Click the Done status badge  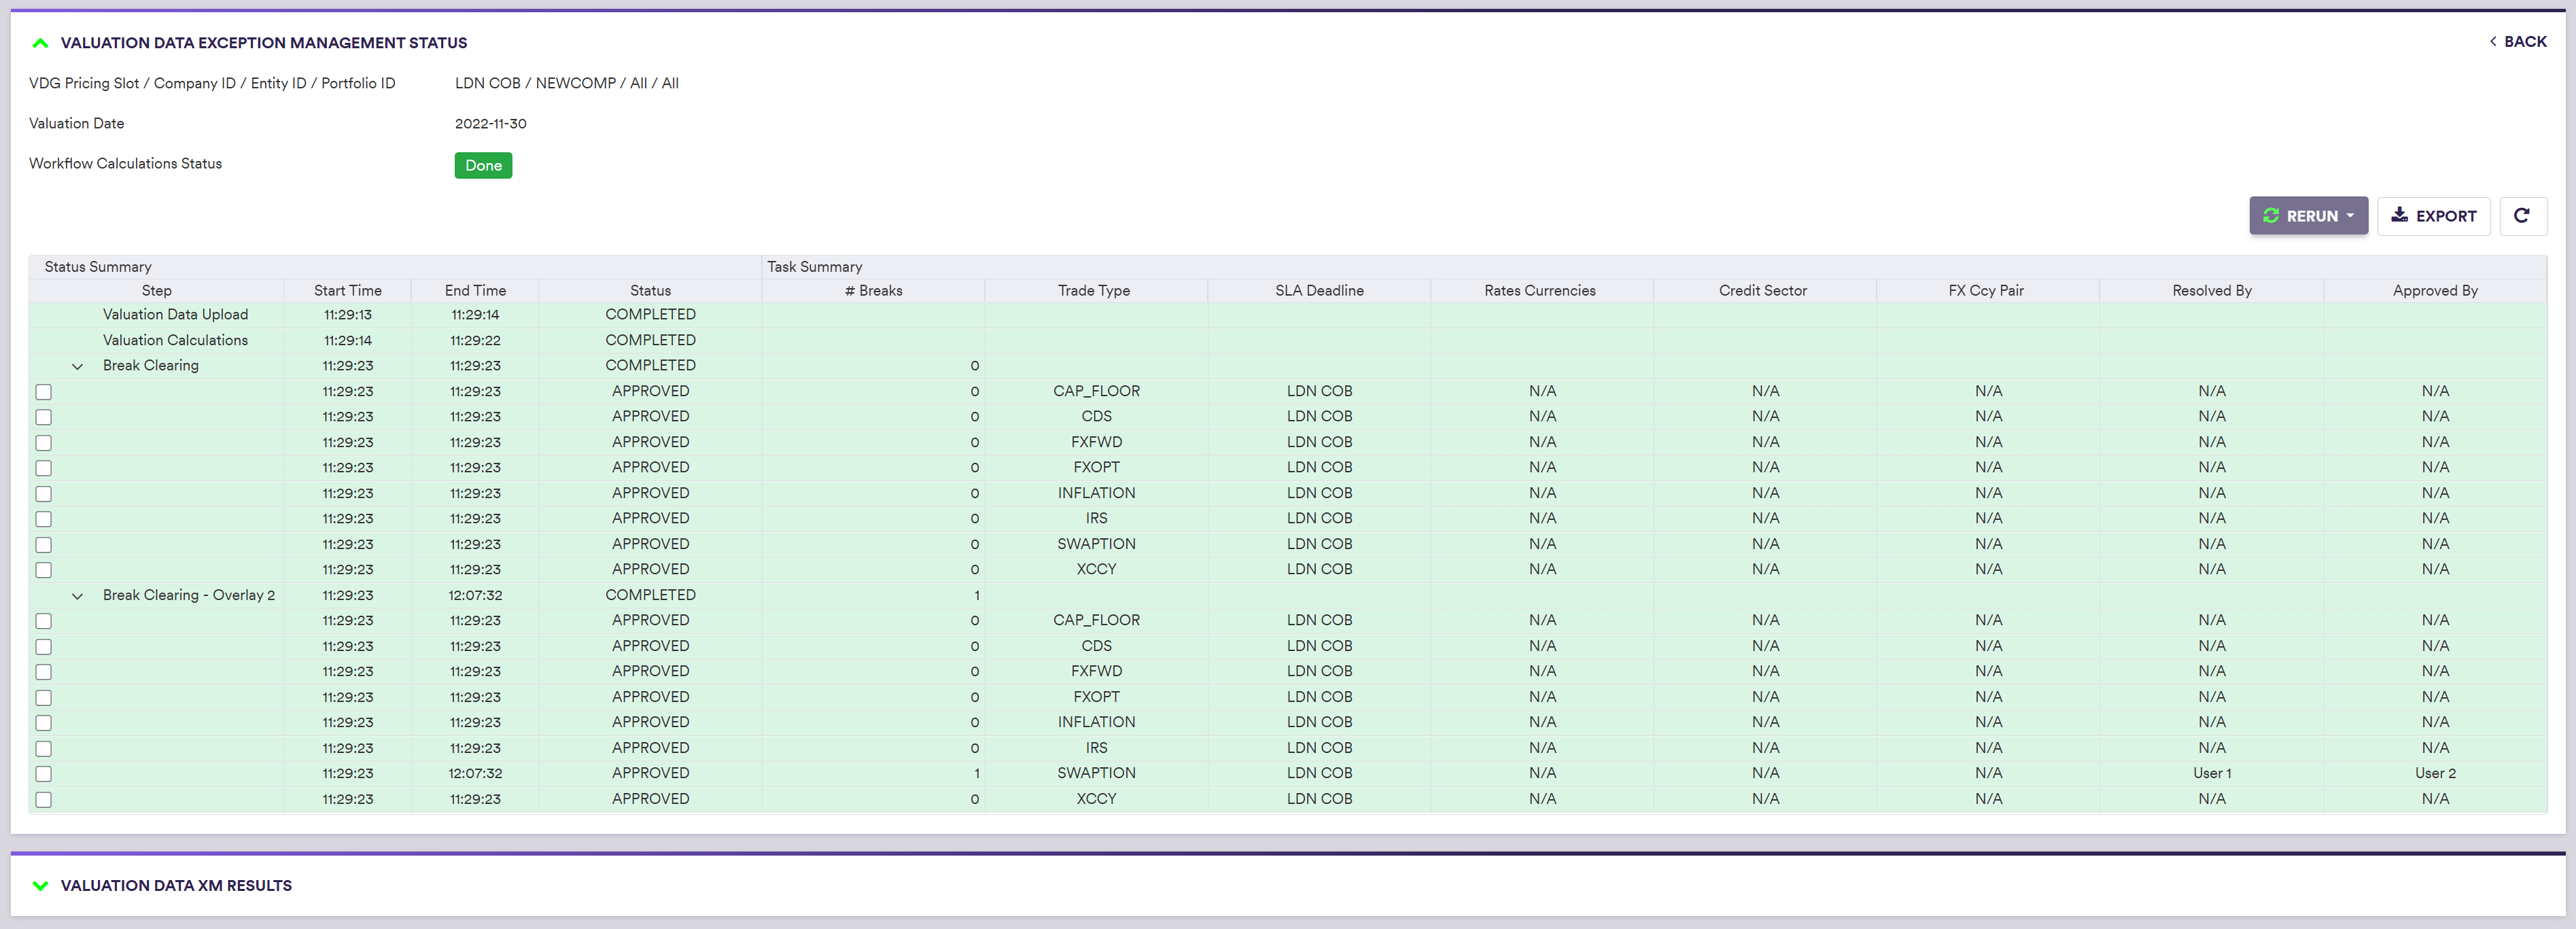click(483, 165)
